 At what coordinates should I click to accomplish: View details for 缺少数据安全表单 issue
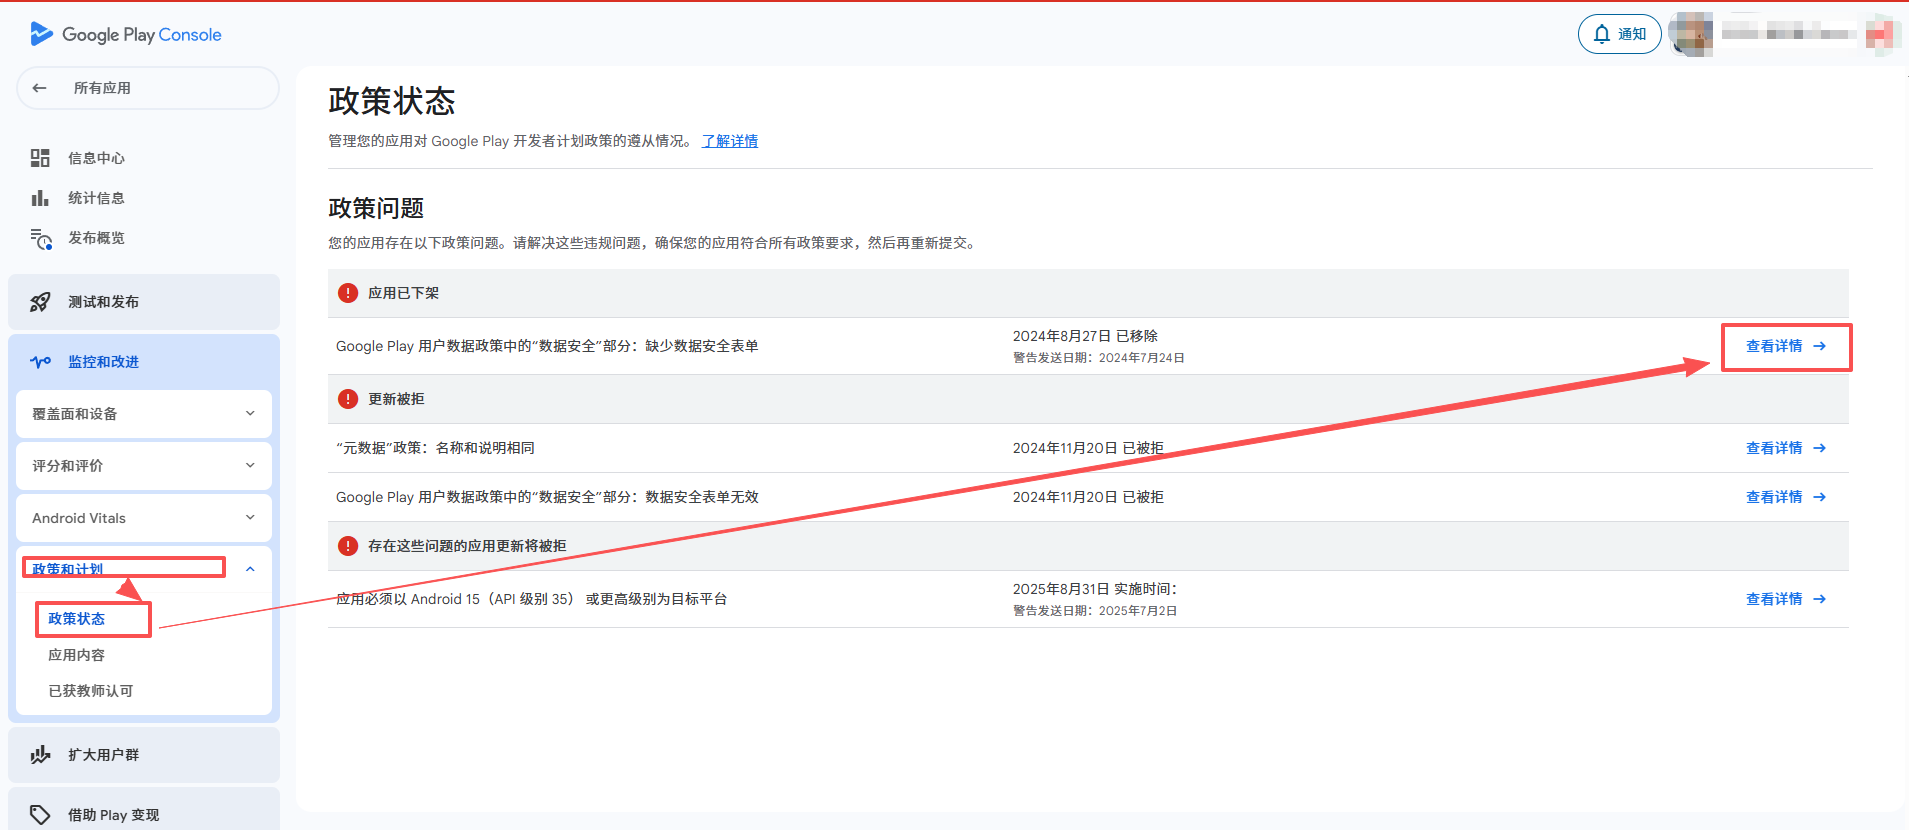coord(1786,346)
